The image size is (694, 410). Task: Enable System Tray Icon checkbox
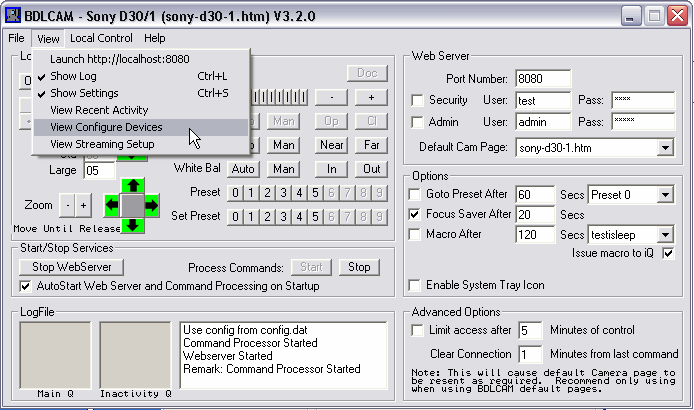pos(414,285)
